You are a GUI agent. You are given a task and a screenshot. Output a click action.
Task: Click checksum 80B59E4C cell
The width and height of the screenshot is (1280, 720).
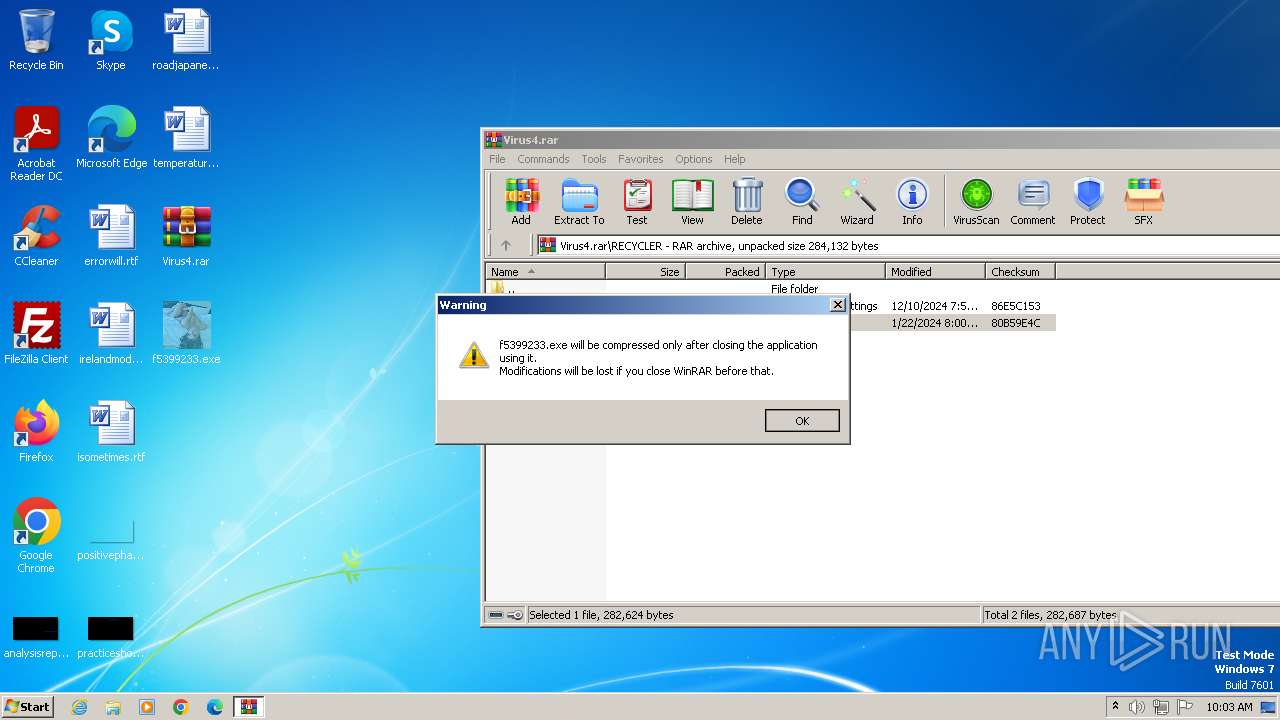[x=1016, y=323]
